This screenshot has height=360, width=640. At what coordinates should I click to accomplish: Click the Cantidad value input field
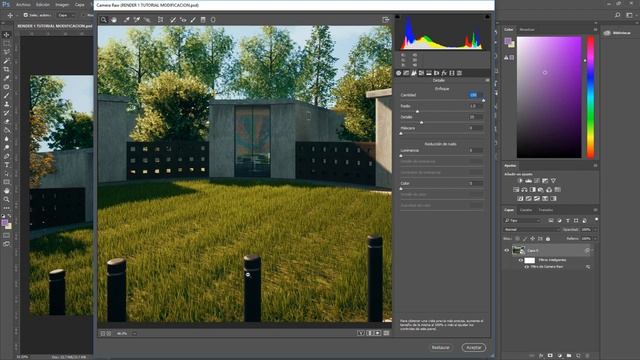click(476, 95)
